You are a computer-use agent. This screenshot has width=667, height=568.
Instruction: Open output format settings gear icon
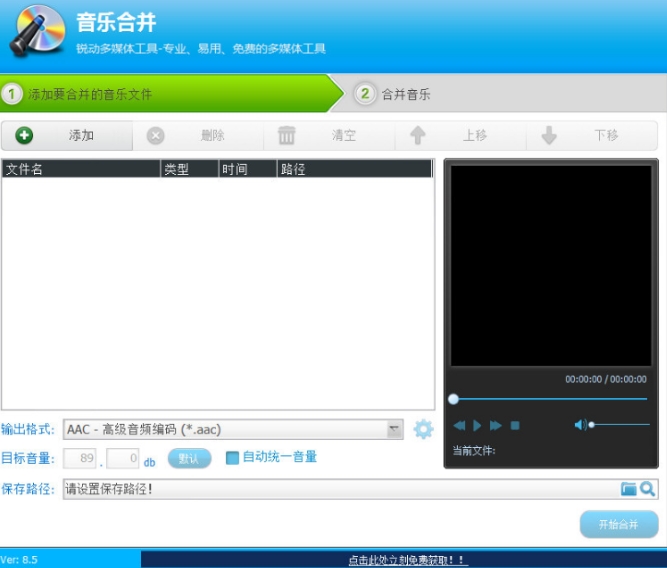[x=423, y=429]
